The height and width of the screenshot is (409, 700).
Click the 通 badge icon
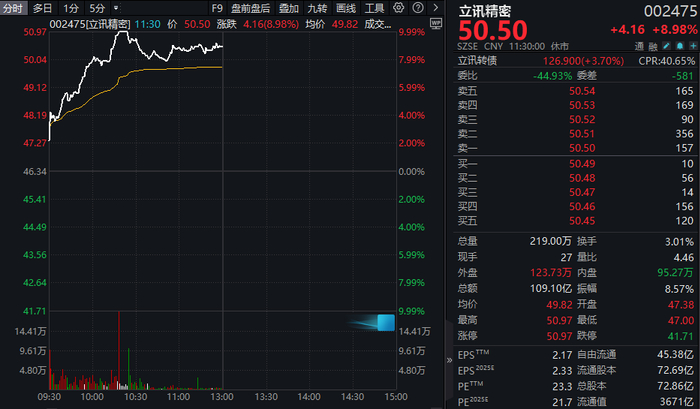pos(639,46)
